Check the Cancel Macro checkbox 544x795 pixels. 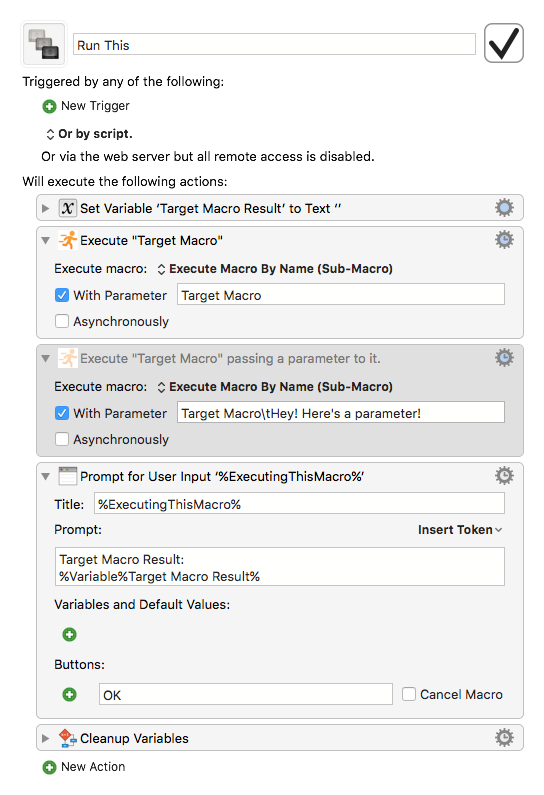[x=409, y=694]
